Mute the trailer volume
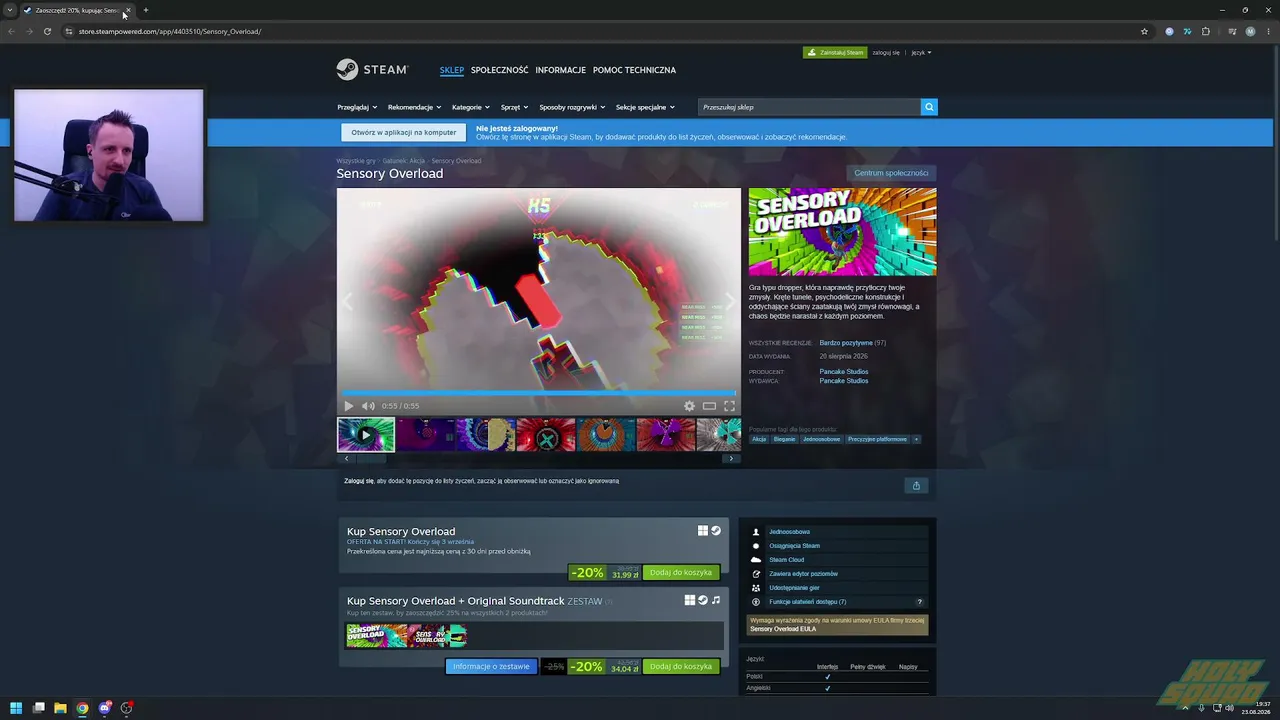This screenshot has width=1280, height=720. 368,406
